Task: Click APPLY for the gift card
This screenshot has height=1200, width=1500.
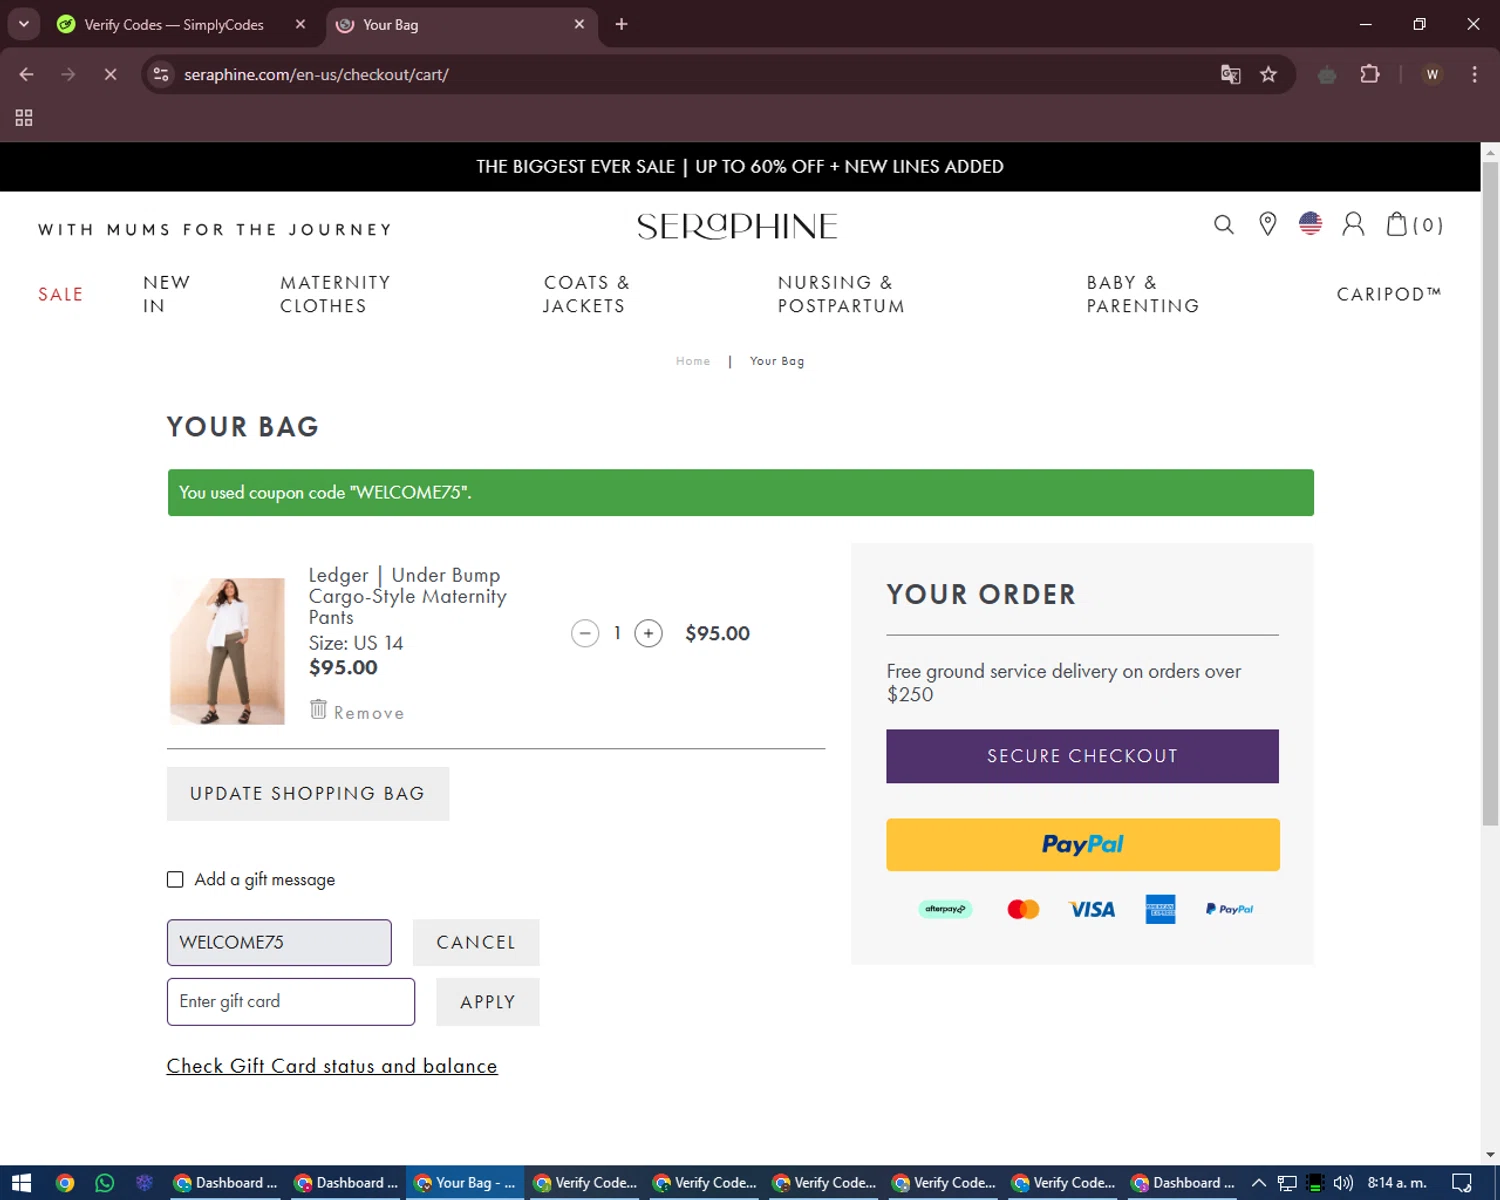Action: tap(488, 1002)
